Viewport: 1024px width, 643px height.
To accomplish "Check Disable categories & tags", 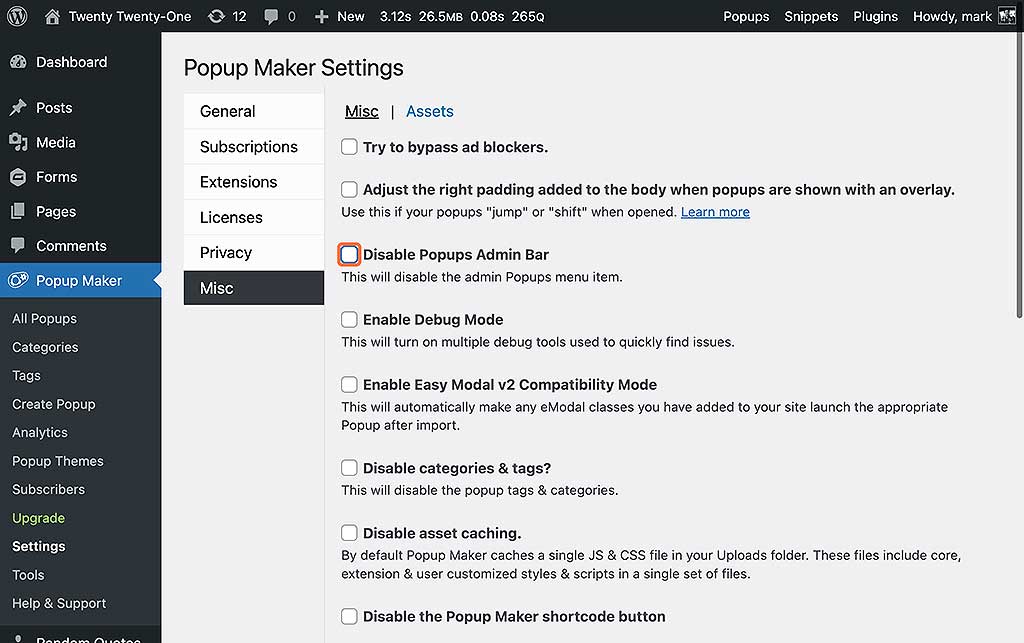I will [349, 468].
